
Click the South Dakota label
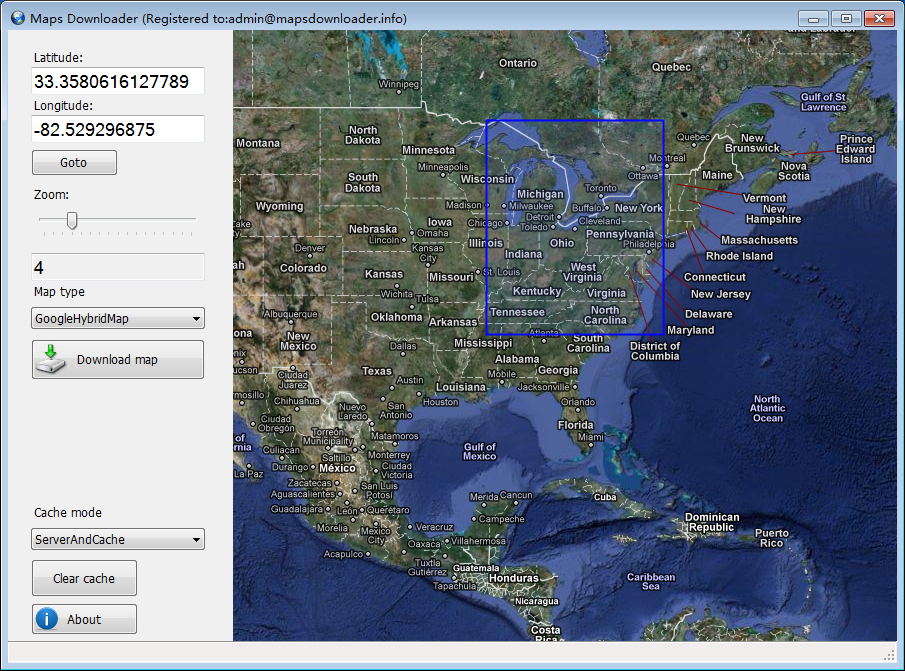coord(363,182)
